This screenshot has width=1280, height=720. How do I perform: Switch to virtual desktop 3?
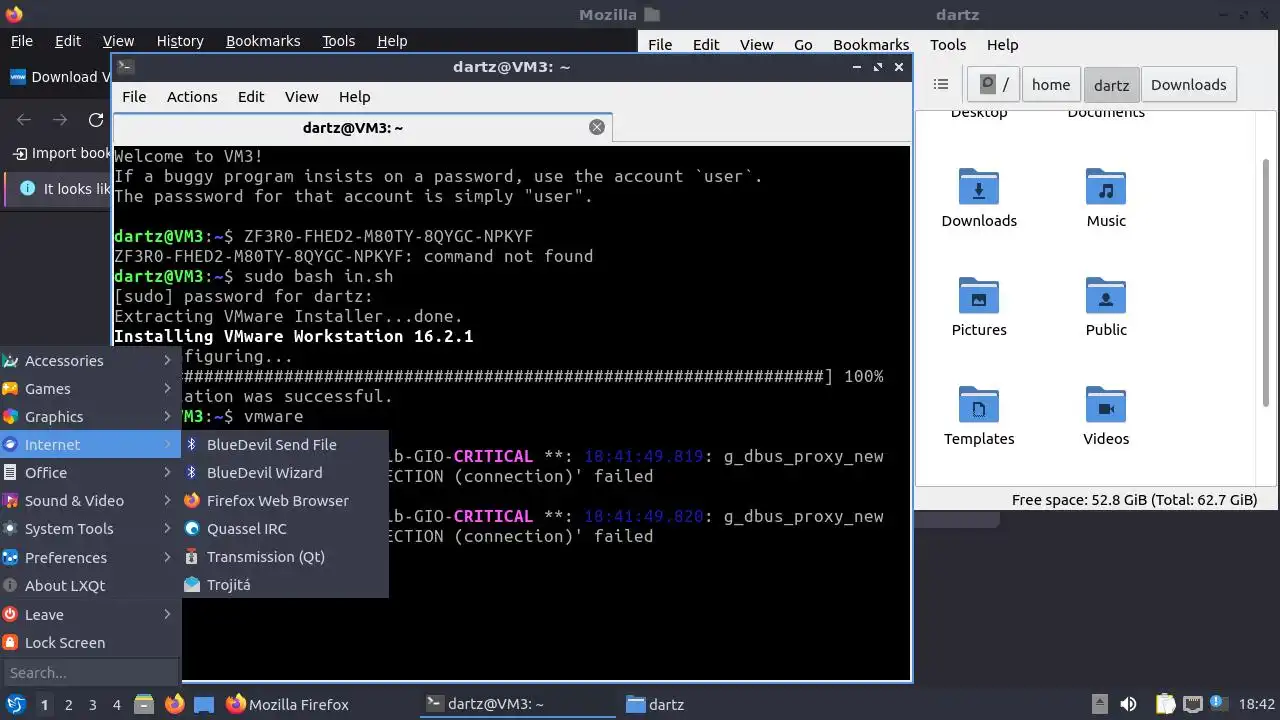pos(92,705)
